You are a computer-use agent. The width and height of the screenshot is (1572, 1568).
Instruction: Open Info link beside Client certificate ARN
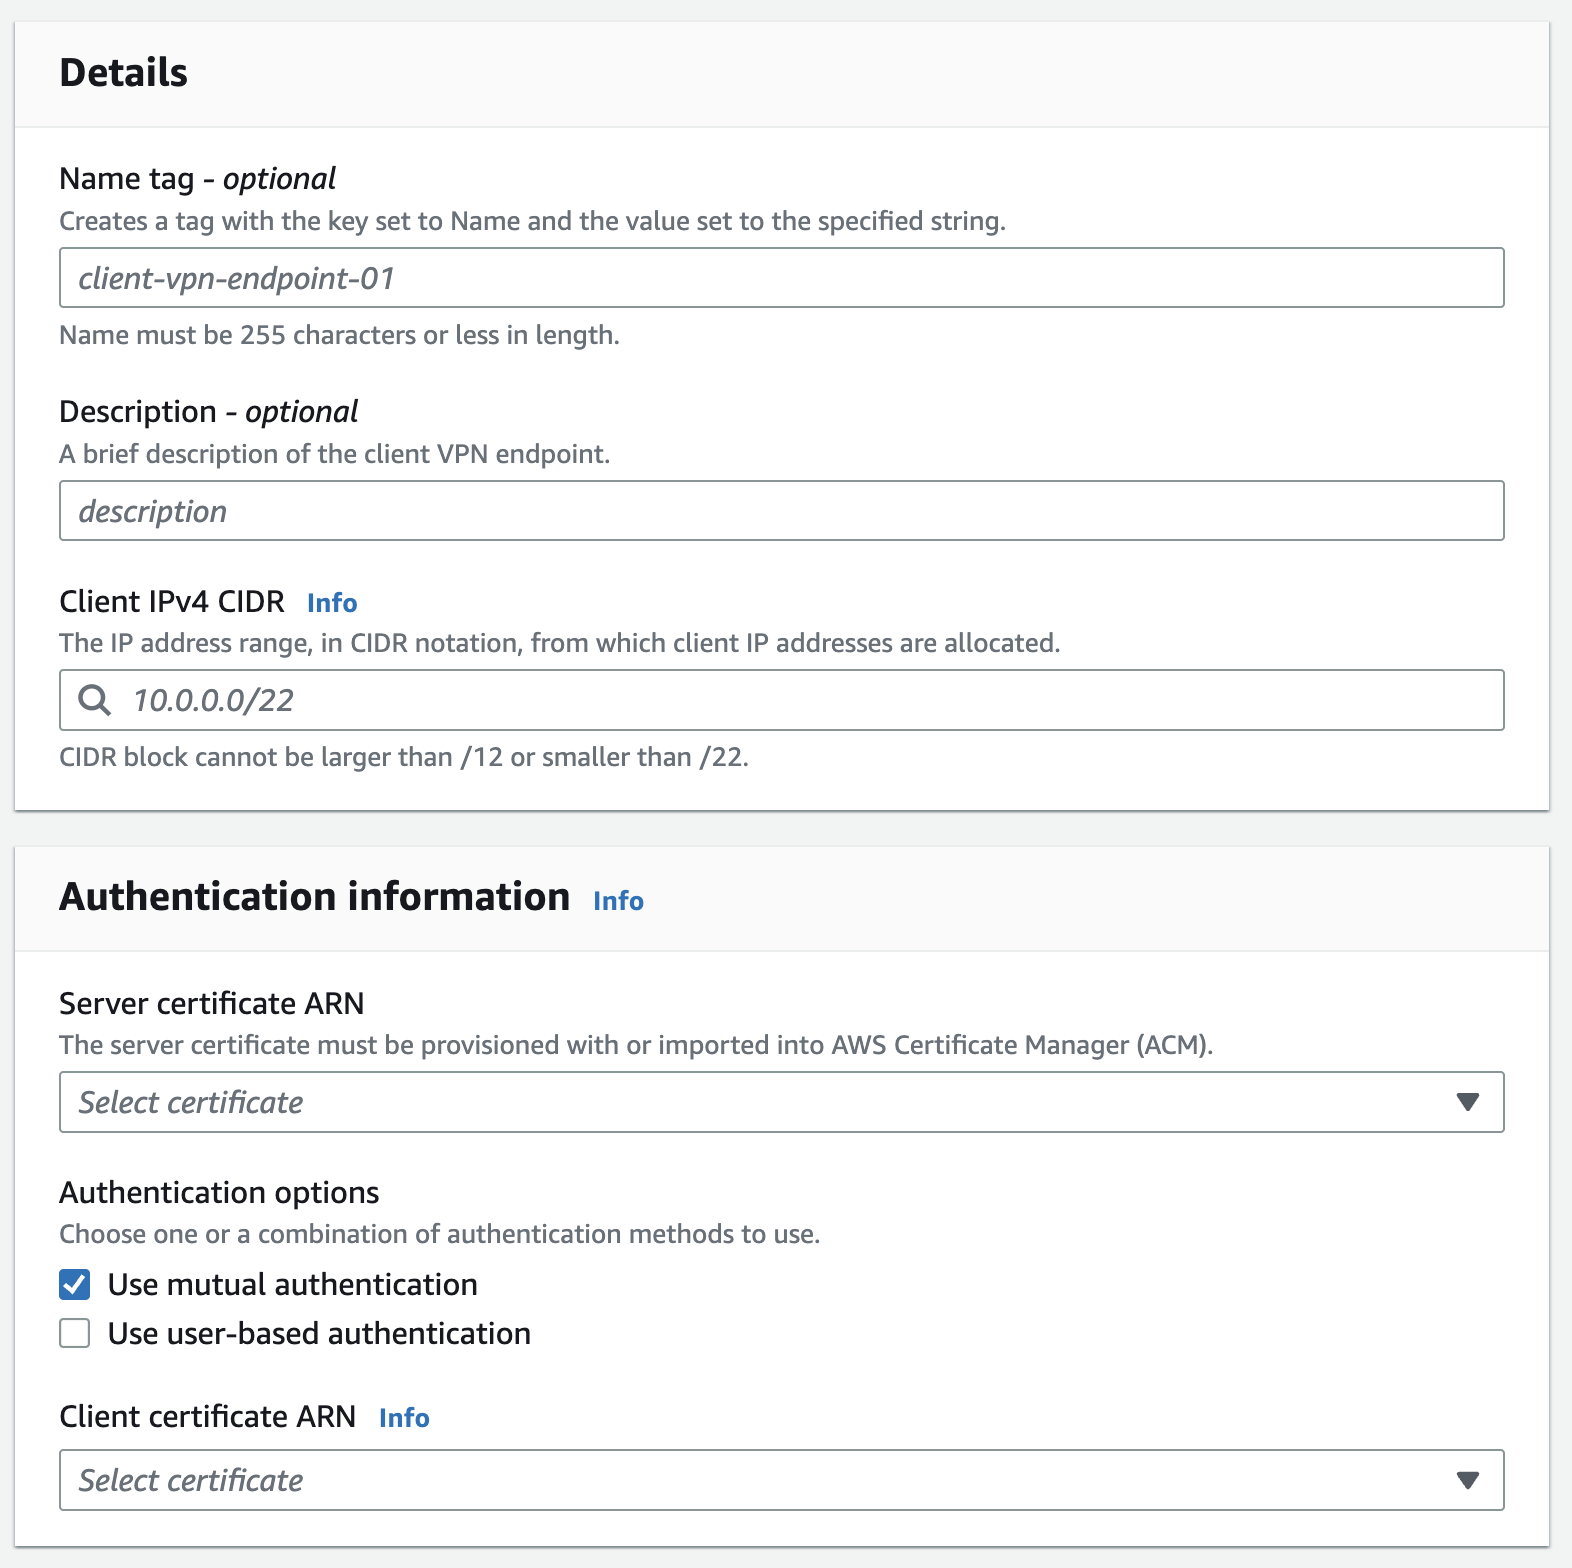tap(404, 1418)
